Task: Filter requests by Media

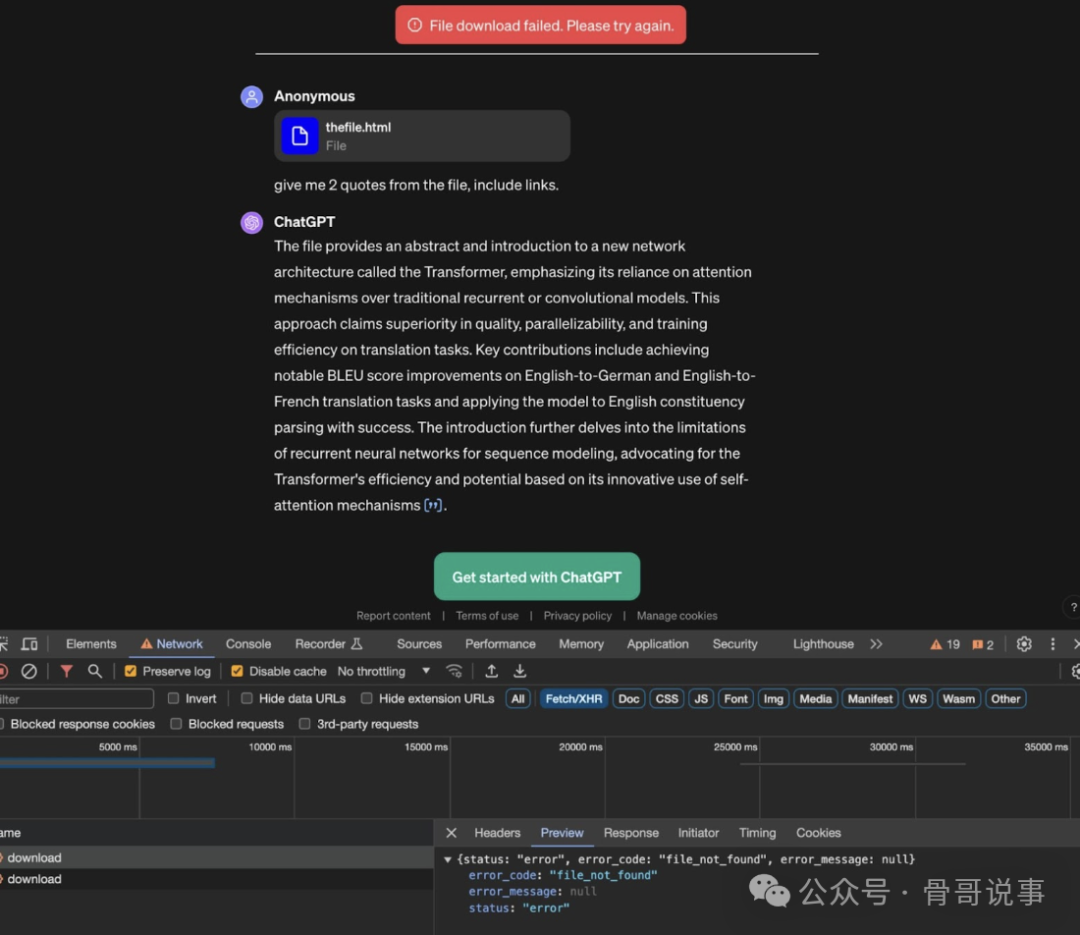Action: (x=816, y=699)
